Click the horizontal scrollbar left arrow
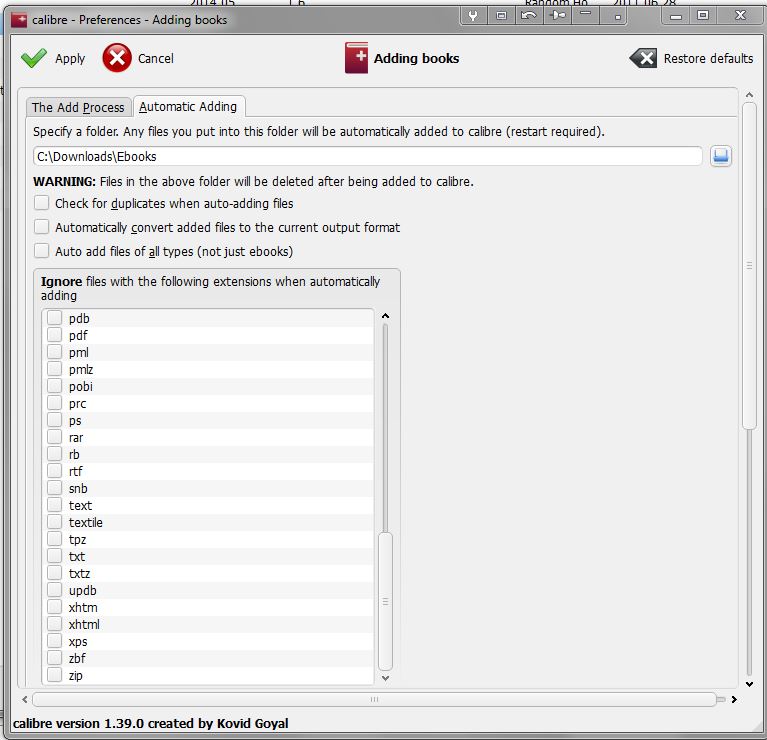Viewport: 767px width, 740px height. 25,699
